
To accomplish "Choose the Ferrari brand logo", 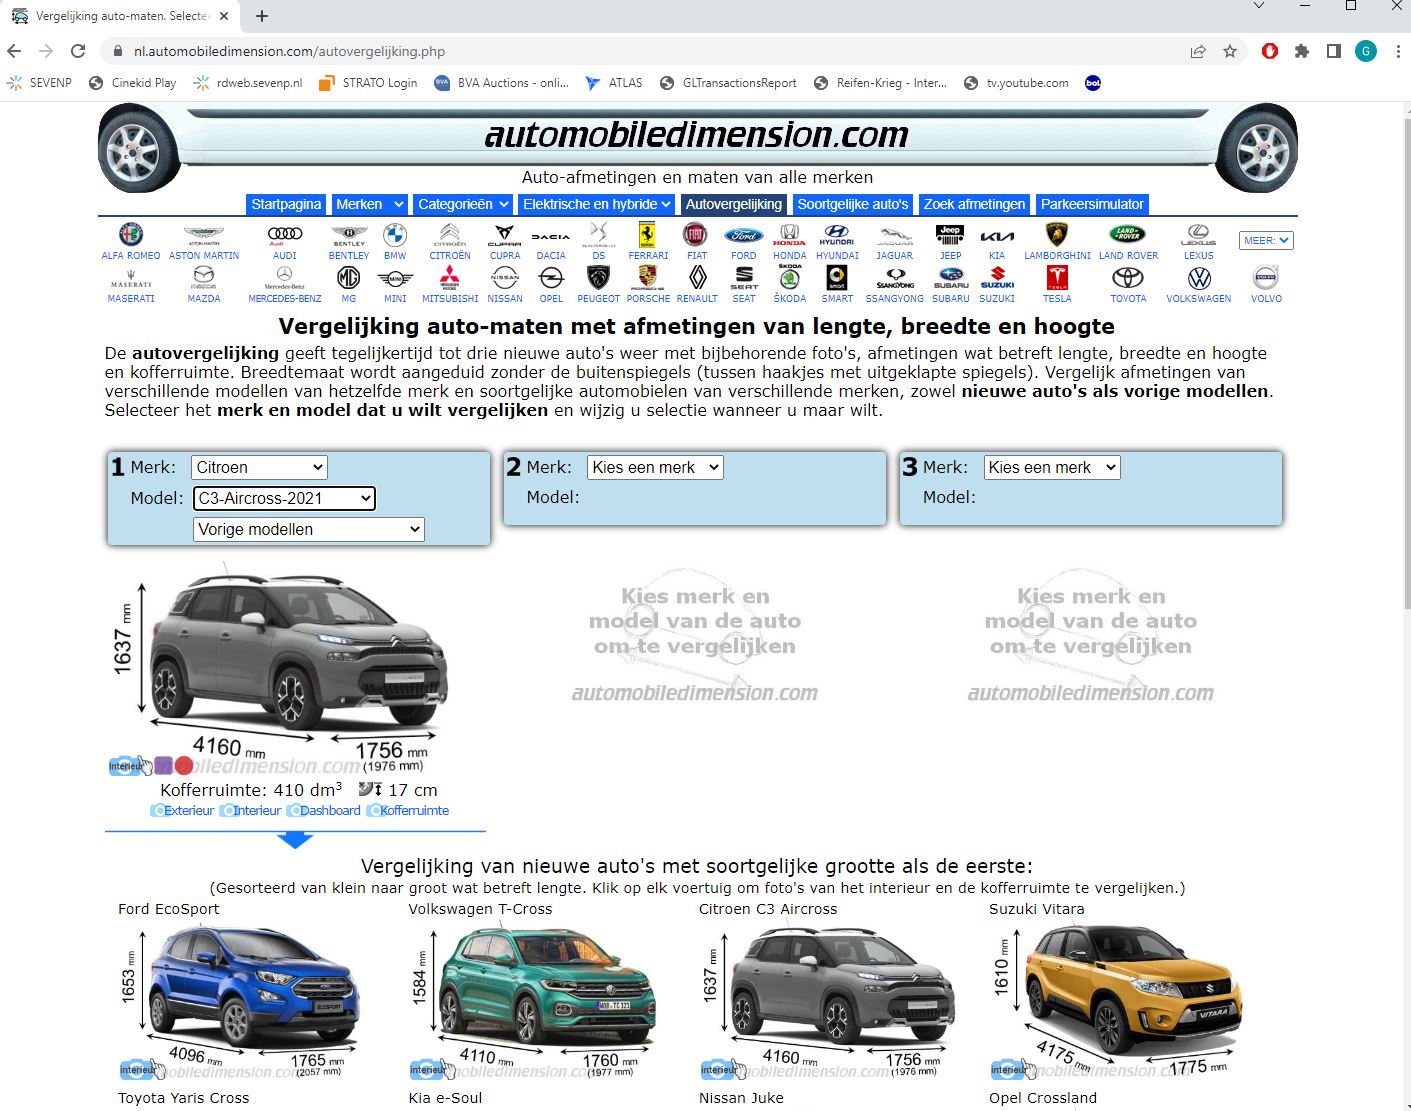I will 648,235.
